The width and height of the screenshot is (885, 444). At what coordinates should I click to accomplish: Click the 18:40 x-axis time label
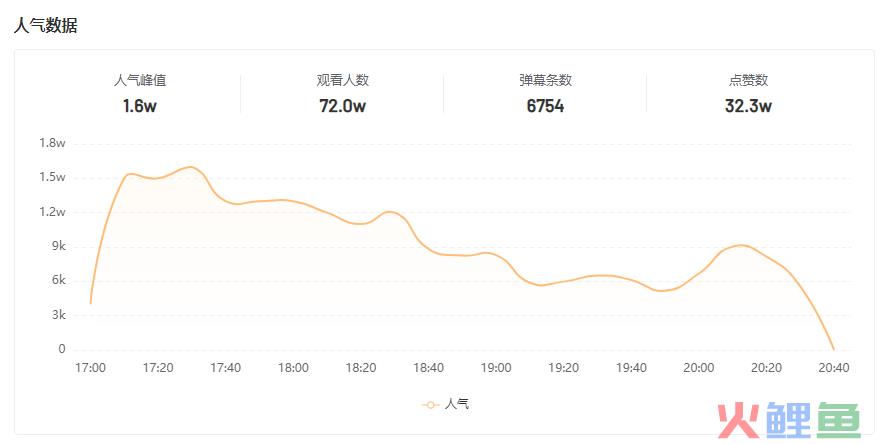click(428, 368)
